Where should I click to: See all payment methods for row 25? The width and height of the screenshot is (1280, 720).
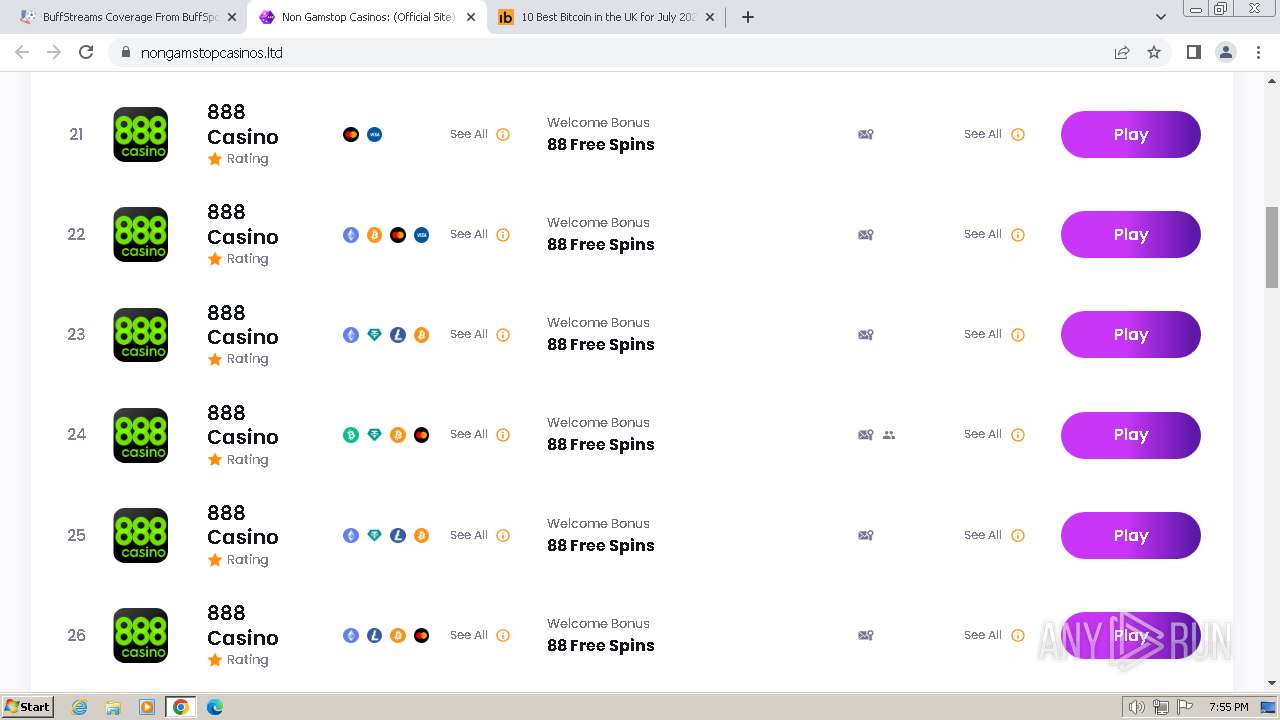(x=469, y=535)
